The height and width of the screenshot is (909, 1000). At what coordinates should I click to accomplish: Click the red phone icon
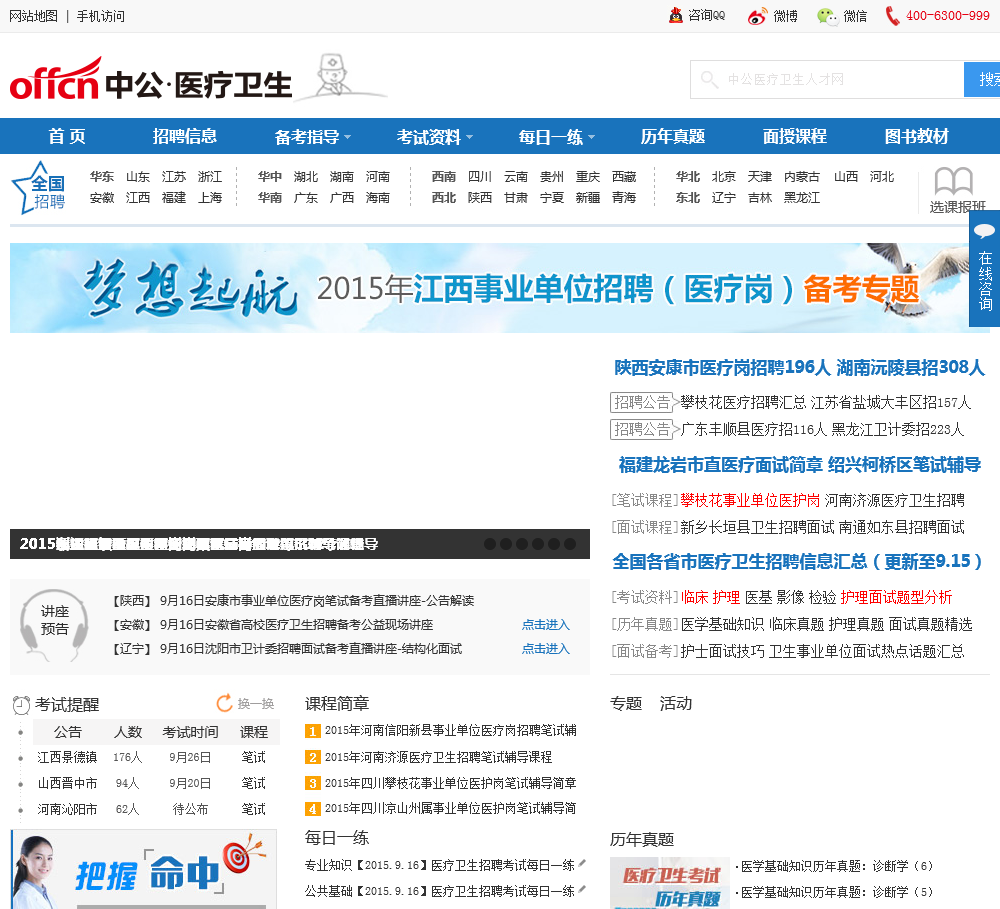pos(893,16)
